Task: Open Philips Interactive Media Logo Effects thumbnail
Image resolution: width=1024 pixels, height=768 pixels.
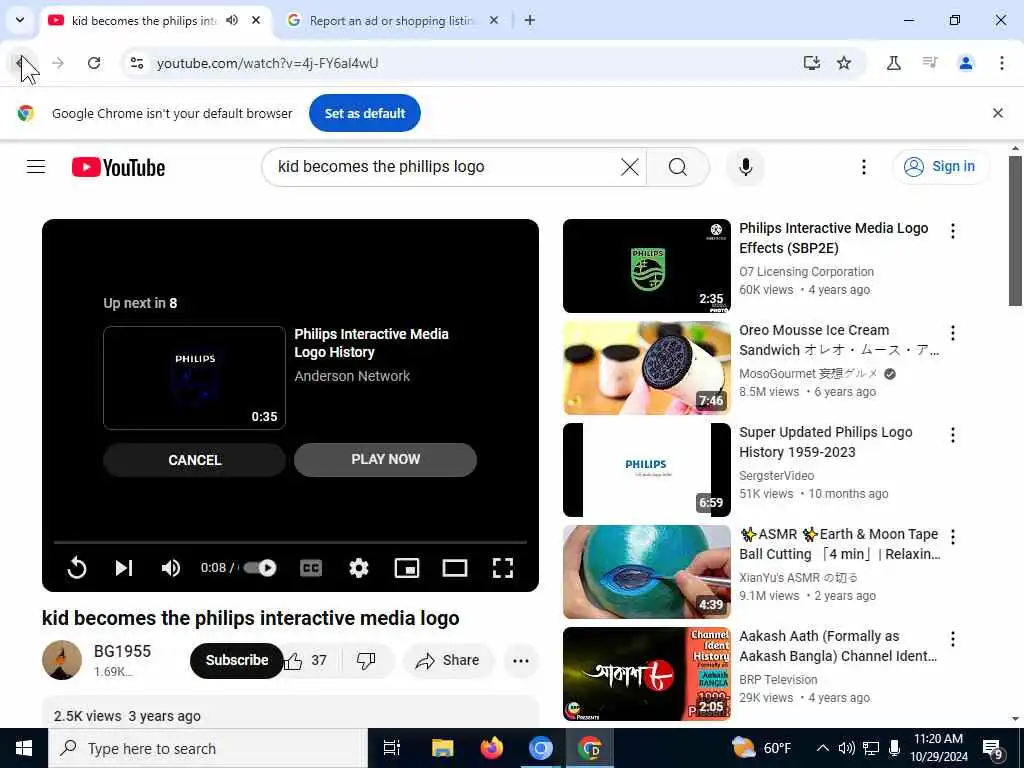Action: coord(647,266)
